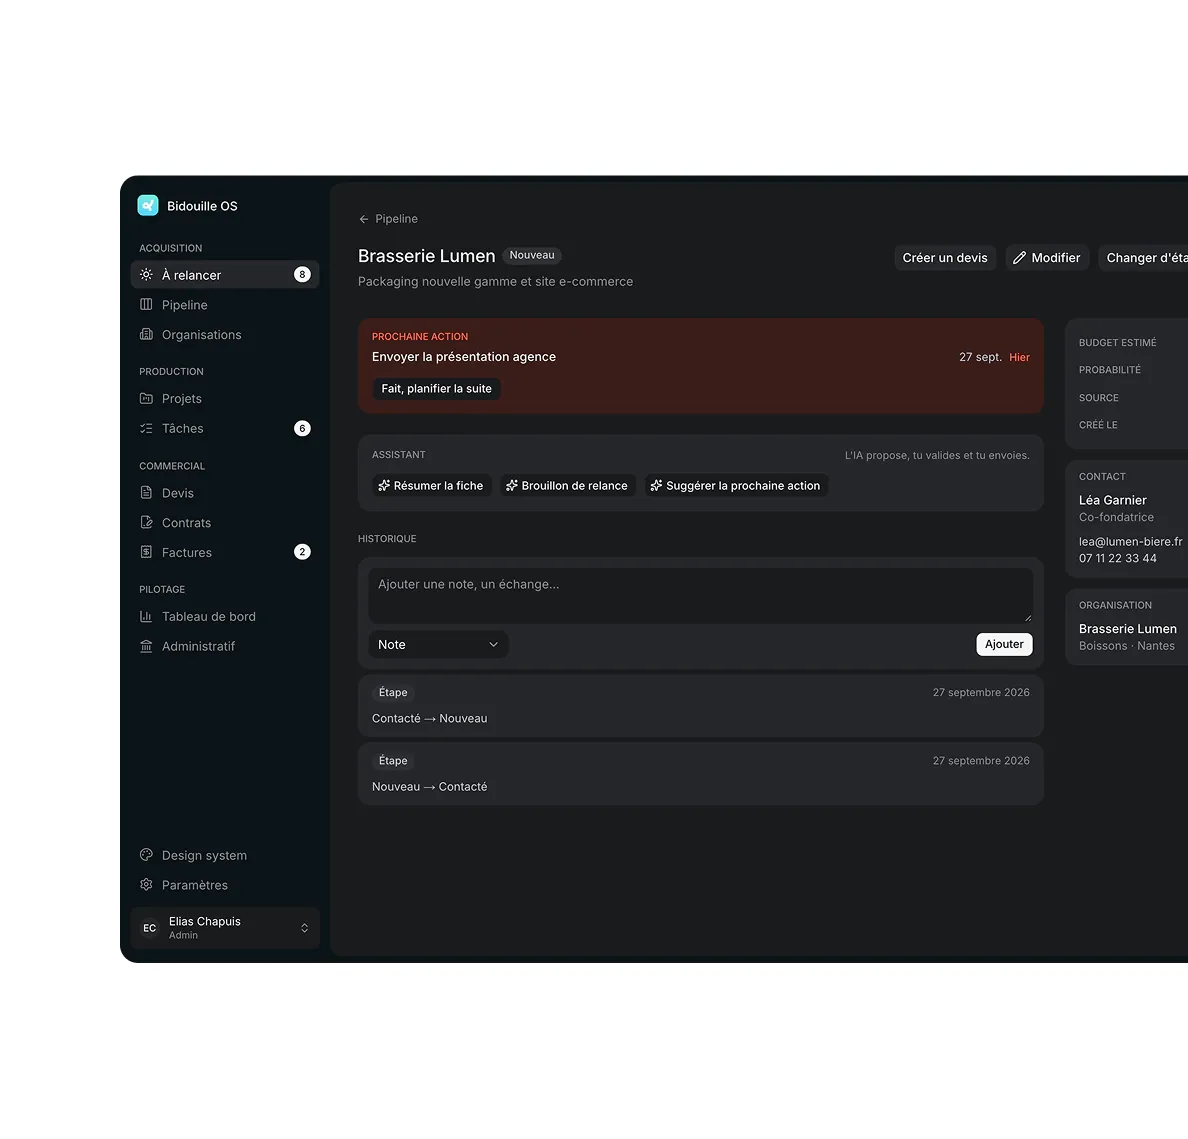Click the sun icon beside À relancer
The height and width of the screenshot is (1139, 1188).
click(x=146, y=274)
